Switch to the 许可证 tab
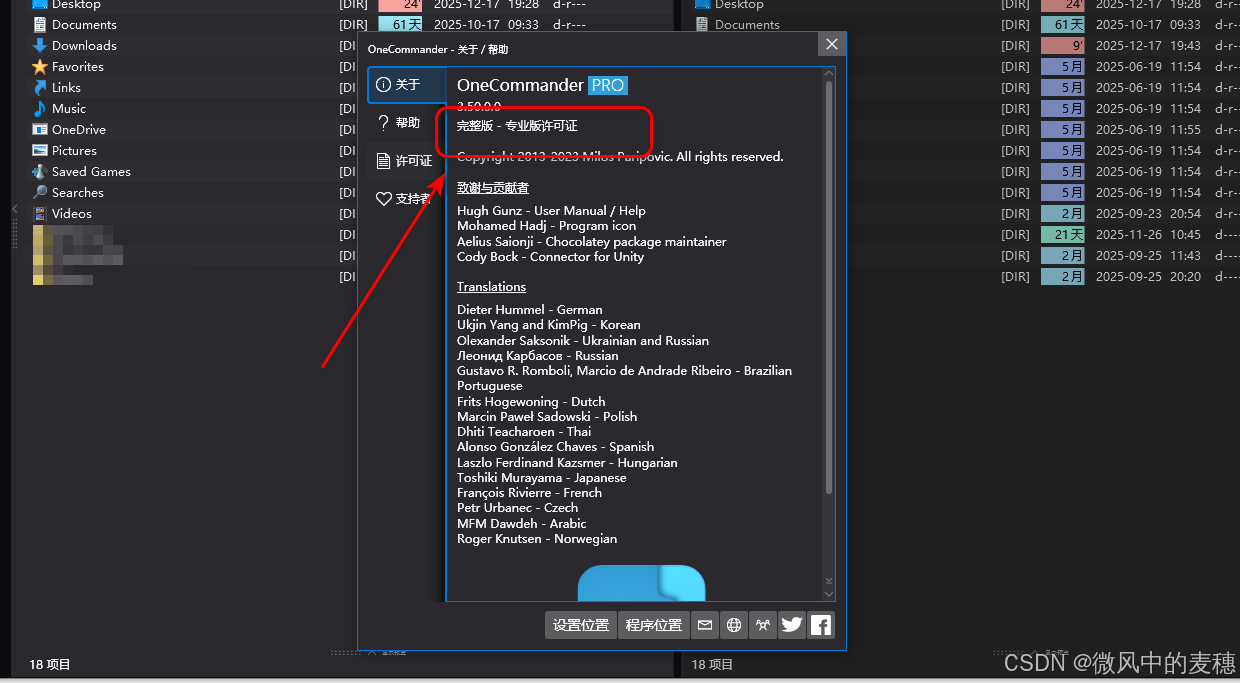Viewport: 1240px width, 683px height. point(407,160)
